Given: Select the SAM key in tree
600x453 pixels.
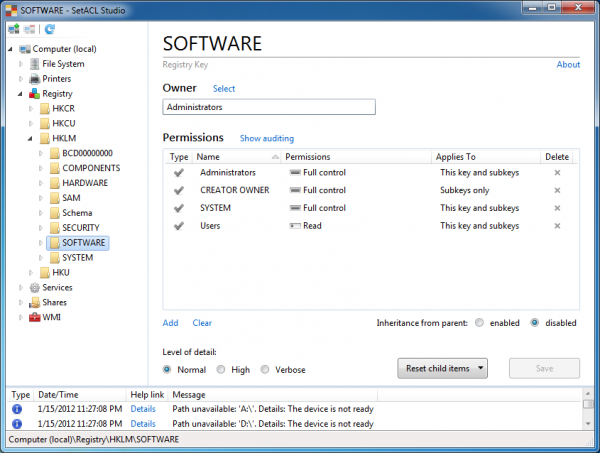Looking at the screenshot, I should tap(71, 198).
